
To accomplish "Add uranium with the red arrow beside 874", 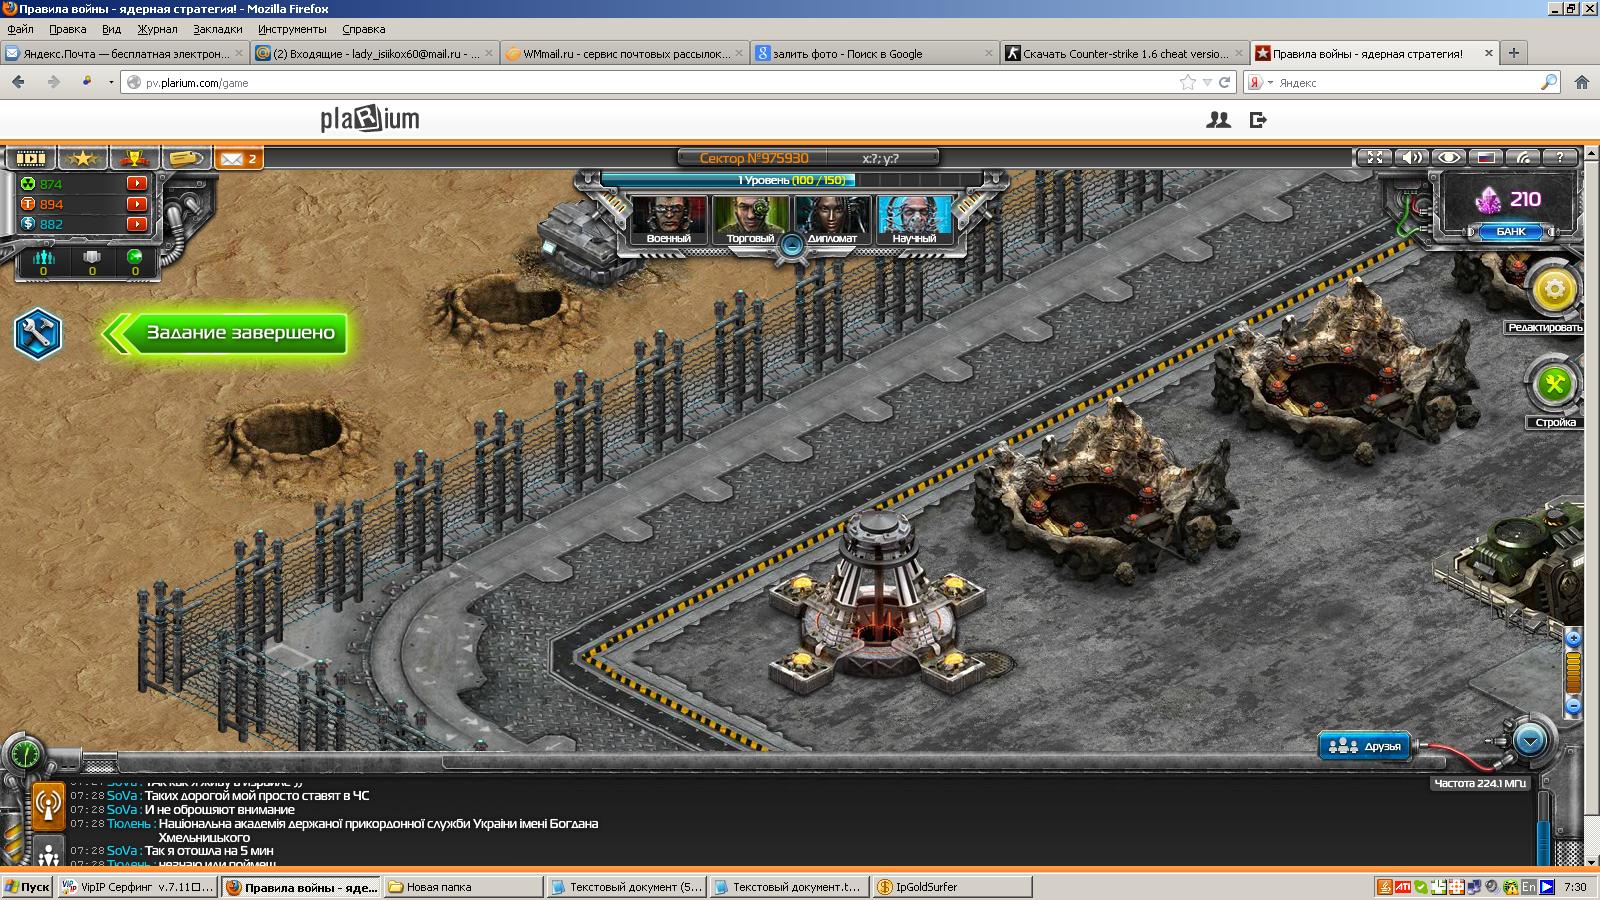I will (x=137, y=184).
